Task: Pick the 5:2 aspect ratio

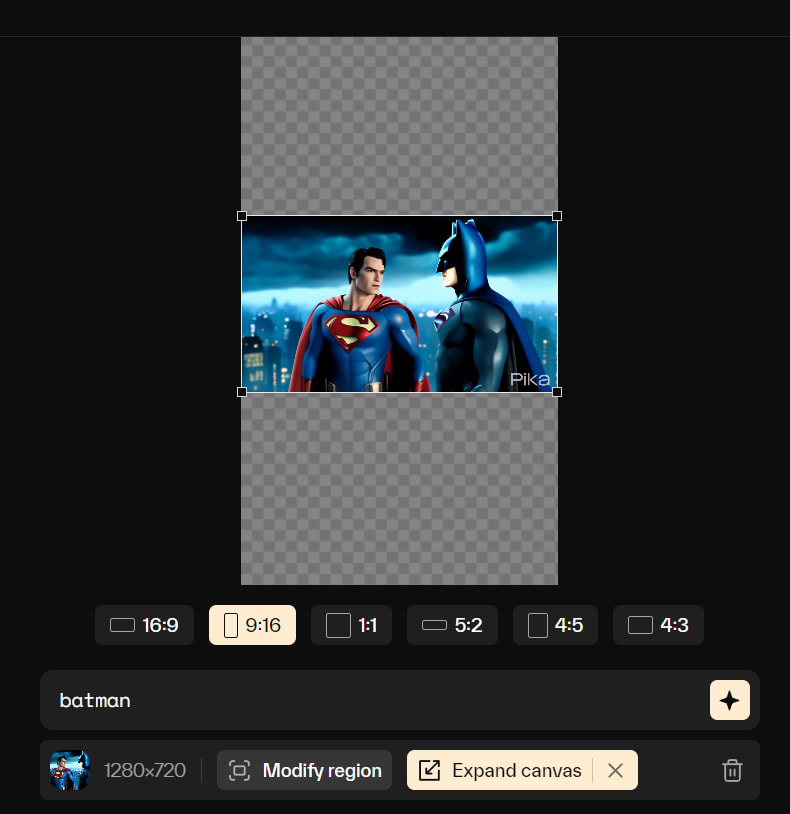Action: coord(452,625)
